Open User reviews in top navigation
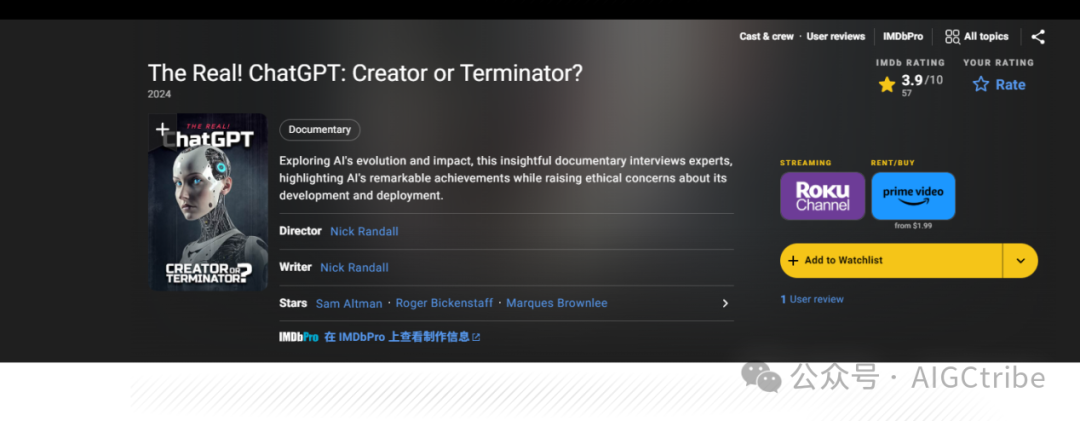Viewport: 1080px width, 421px height. 835,37
